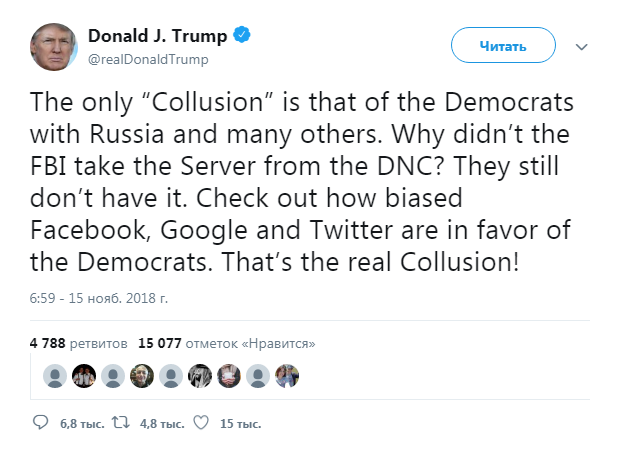The width and height of the screenshot is (617, 452).
Task: Open third liker avatar in the row
Action: 115,377
